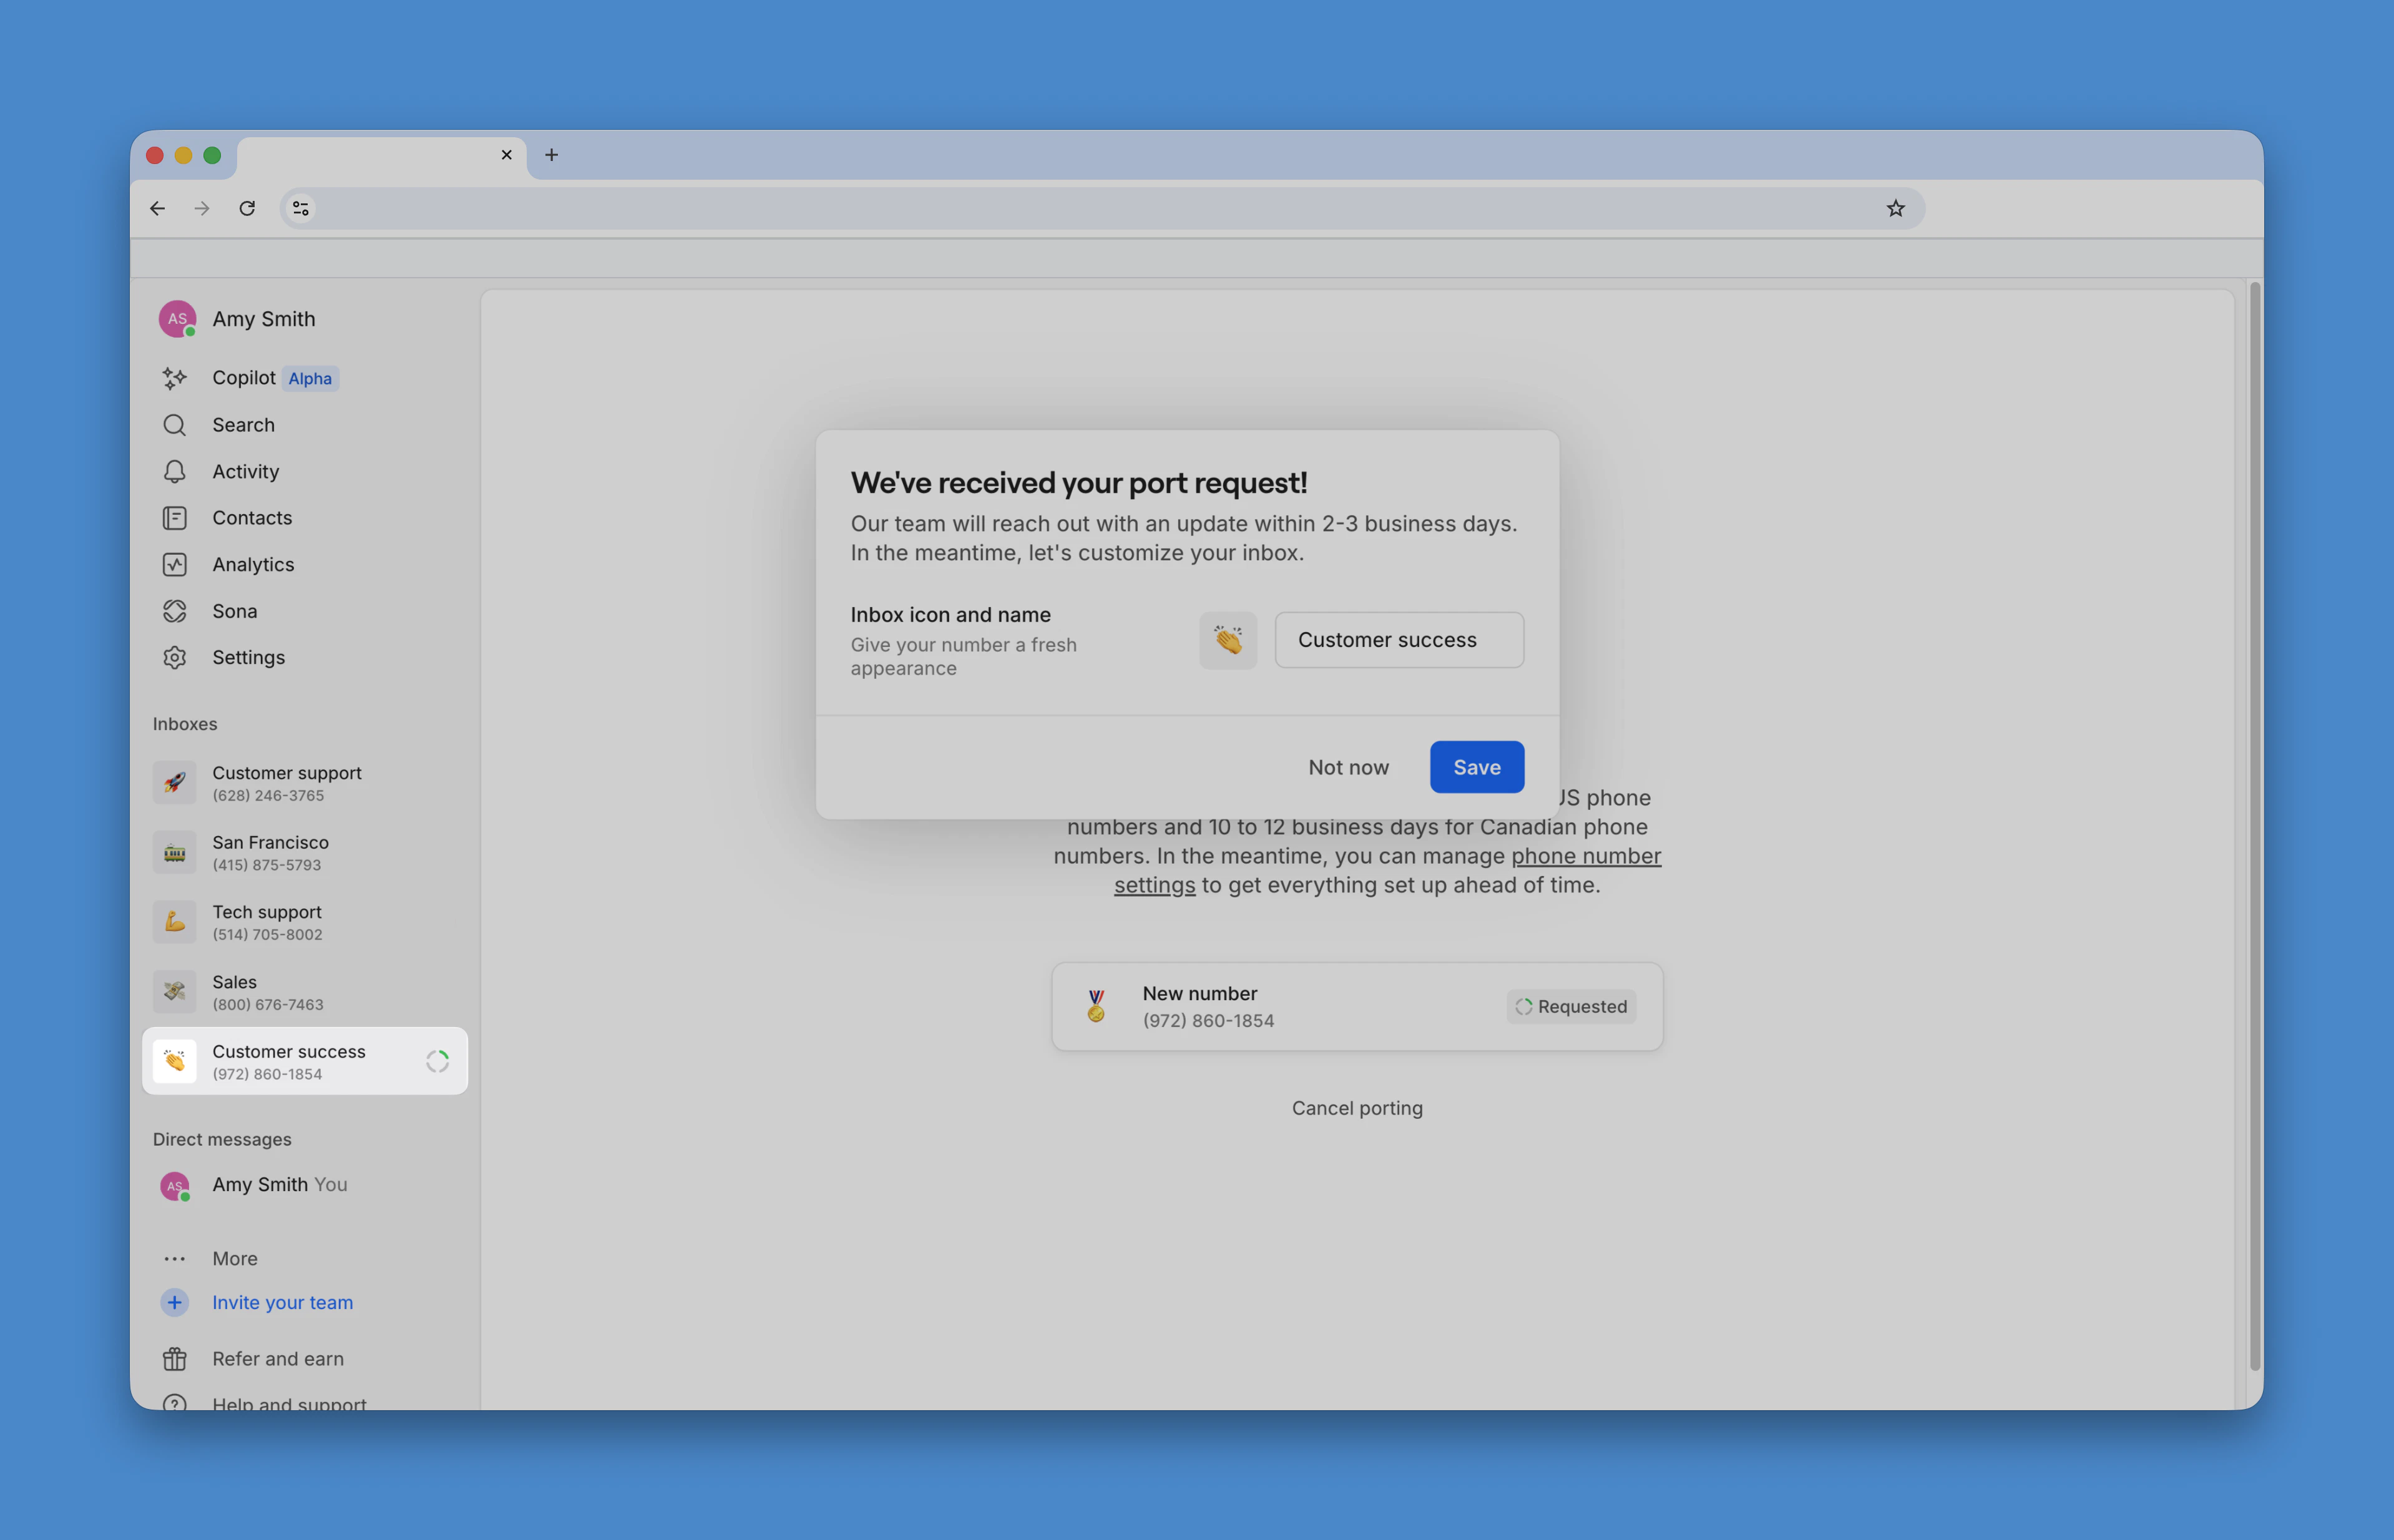The height and width of the screenshot is (1540, 2394).
Task: Select the Tech support flexed arm icon
Action: click(x=175, y=922)
